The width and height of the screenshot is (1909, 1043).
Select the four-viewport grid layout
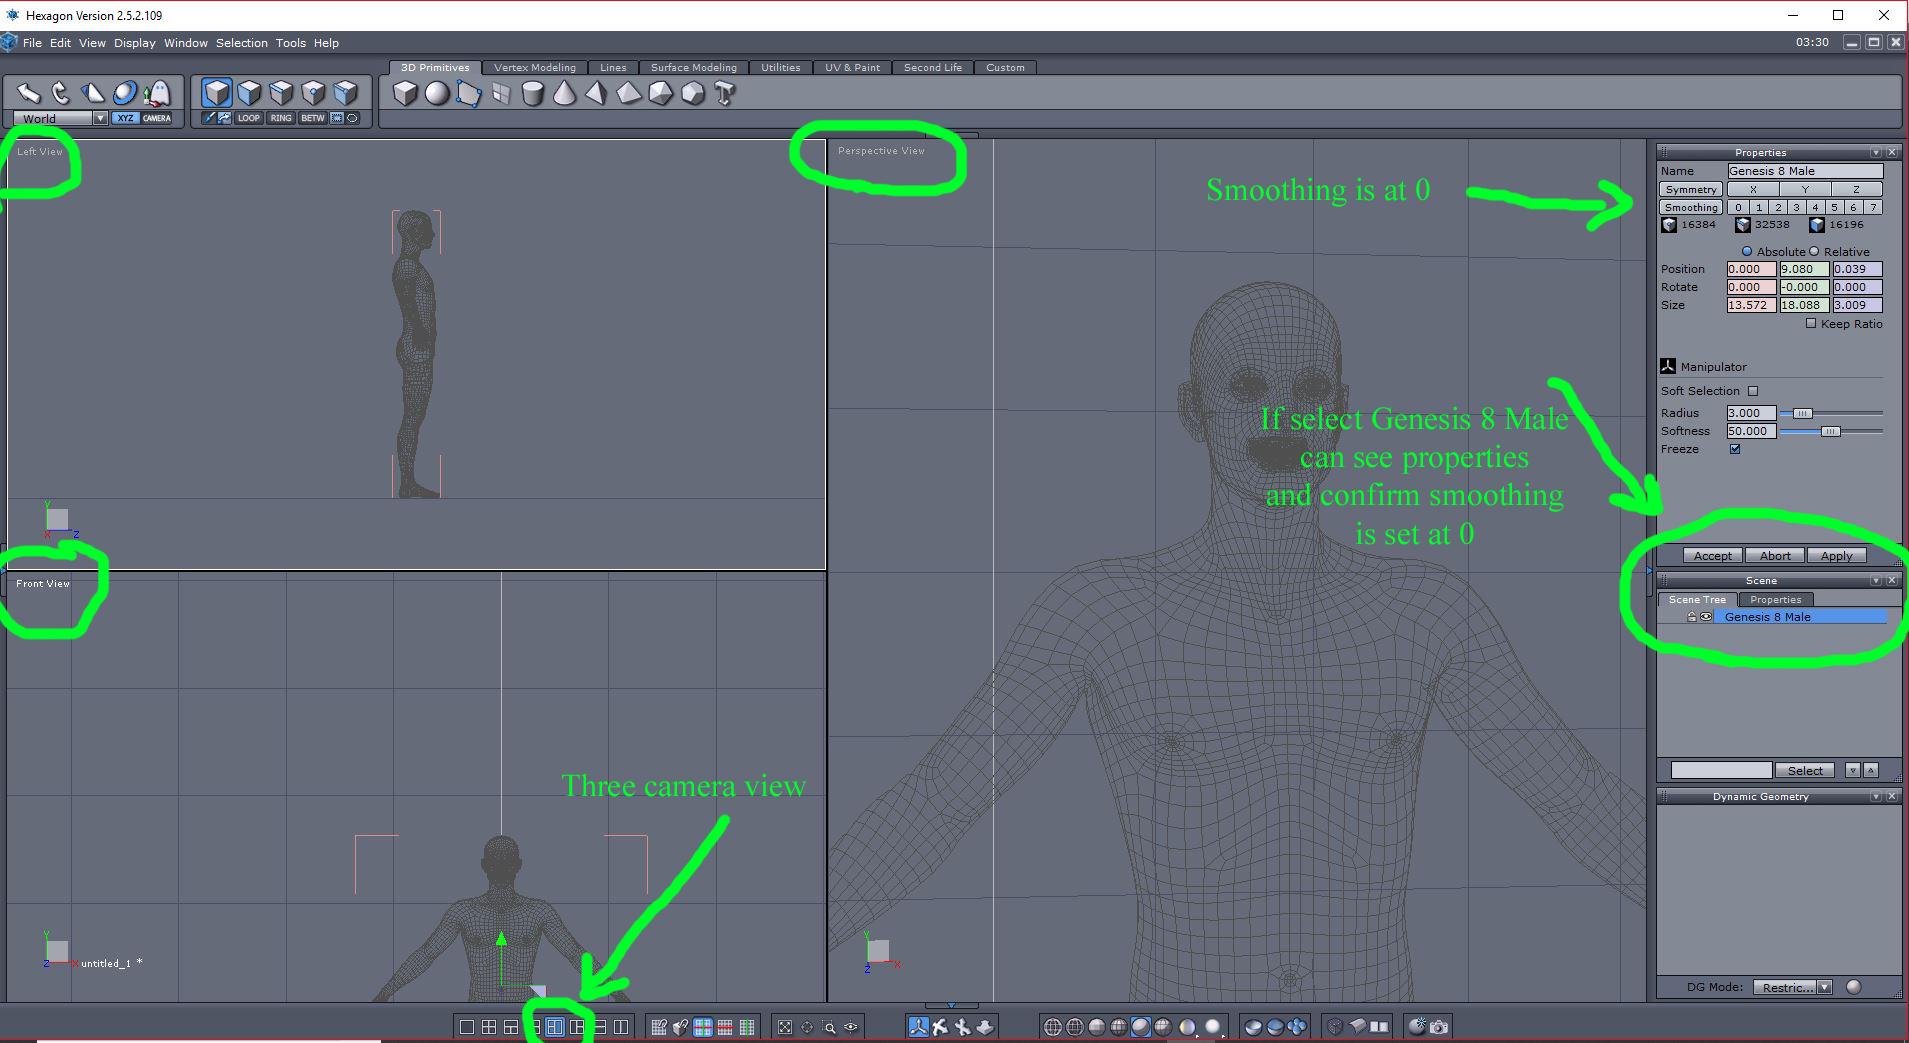[x=489, y=1027]
